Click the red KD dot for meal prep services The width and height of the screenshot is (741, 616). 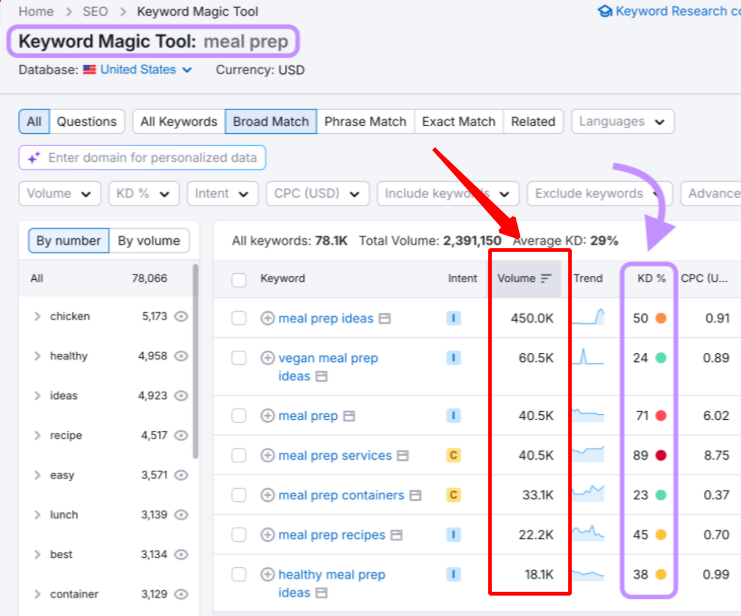pos(661,455)
